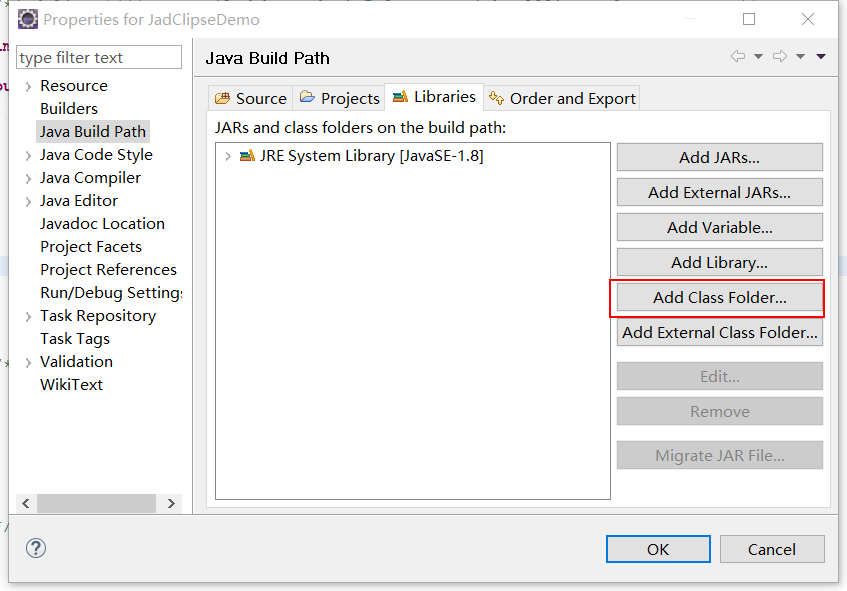Click the sidebar horizontal scrollbar thumb
Screen dimensions: 847x591
pos(96,503)
